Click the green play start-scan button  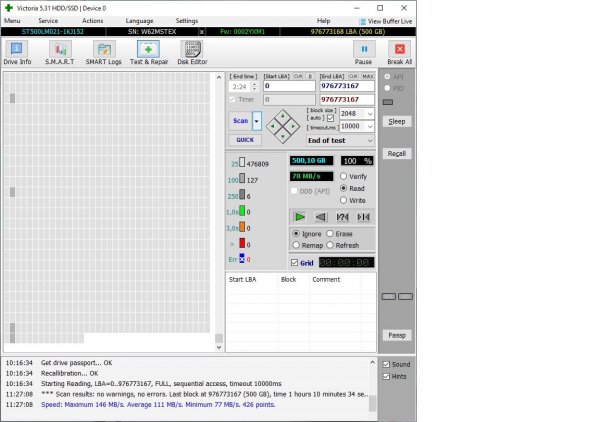pyautogui.click(x=299, y=216)
